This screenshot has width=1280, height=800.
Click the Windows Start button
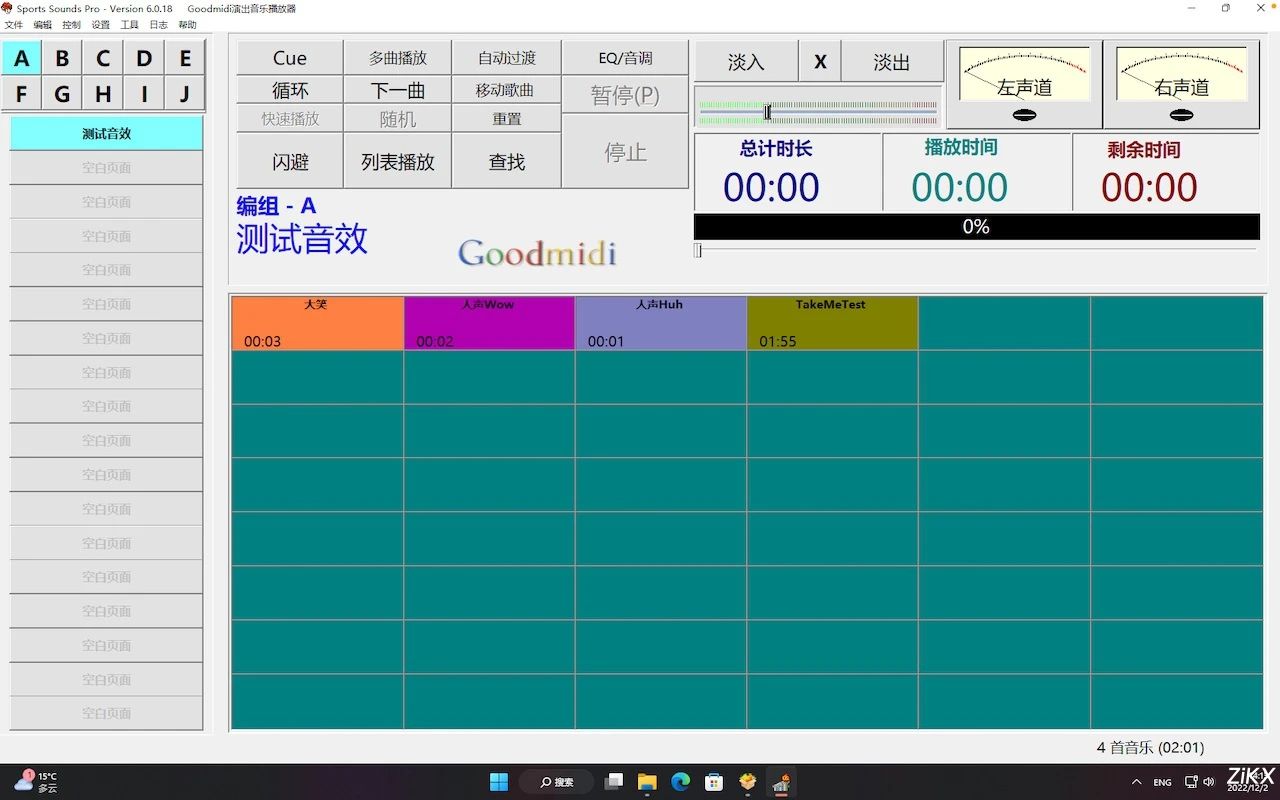[x=498, y=782]
